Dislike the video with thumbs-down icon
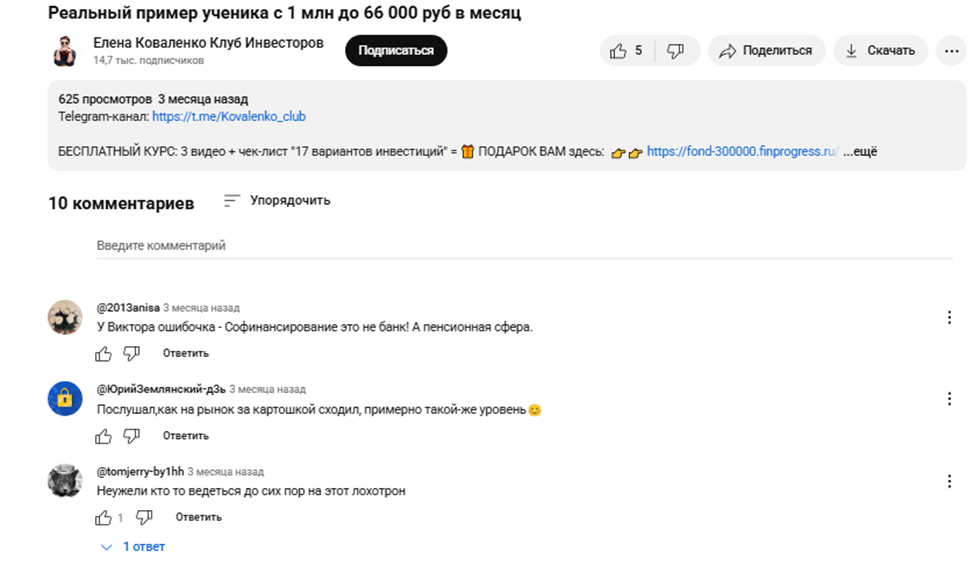The height and width of the screenshot is (573, 974). 675,51
